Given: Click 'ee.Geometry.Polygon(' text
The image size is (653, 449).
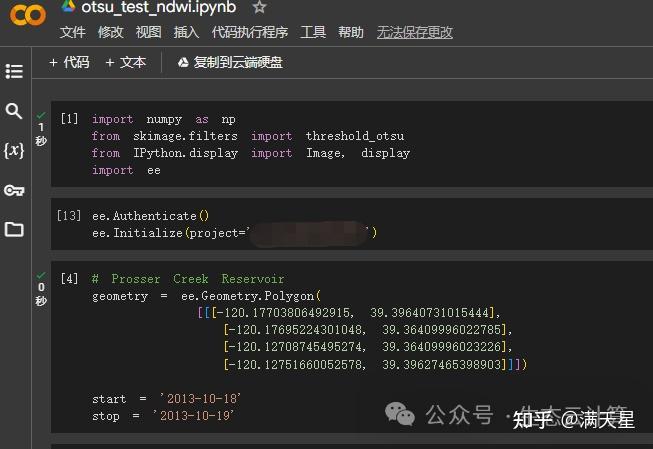Looking at the screenshot, I should (251, 296).
